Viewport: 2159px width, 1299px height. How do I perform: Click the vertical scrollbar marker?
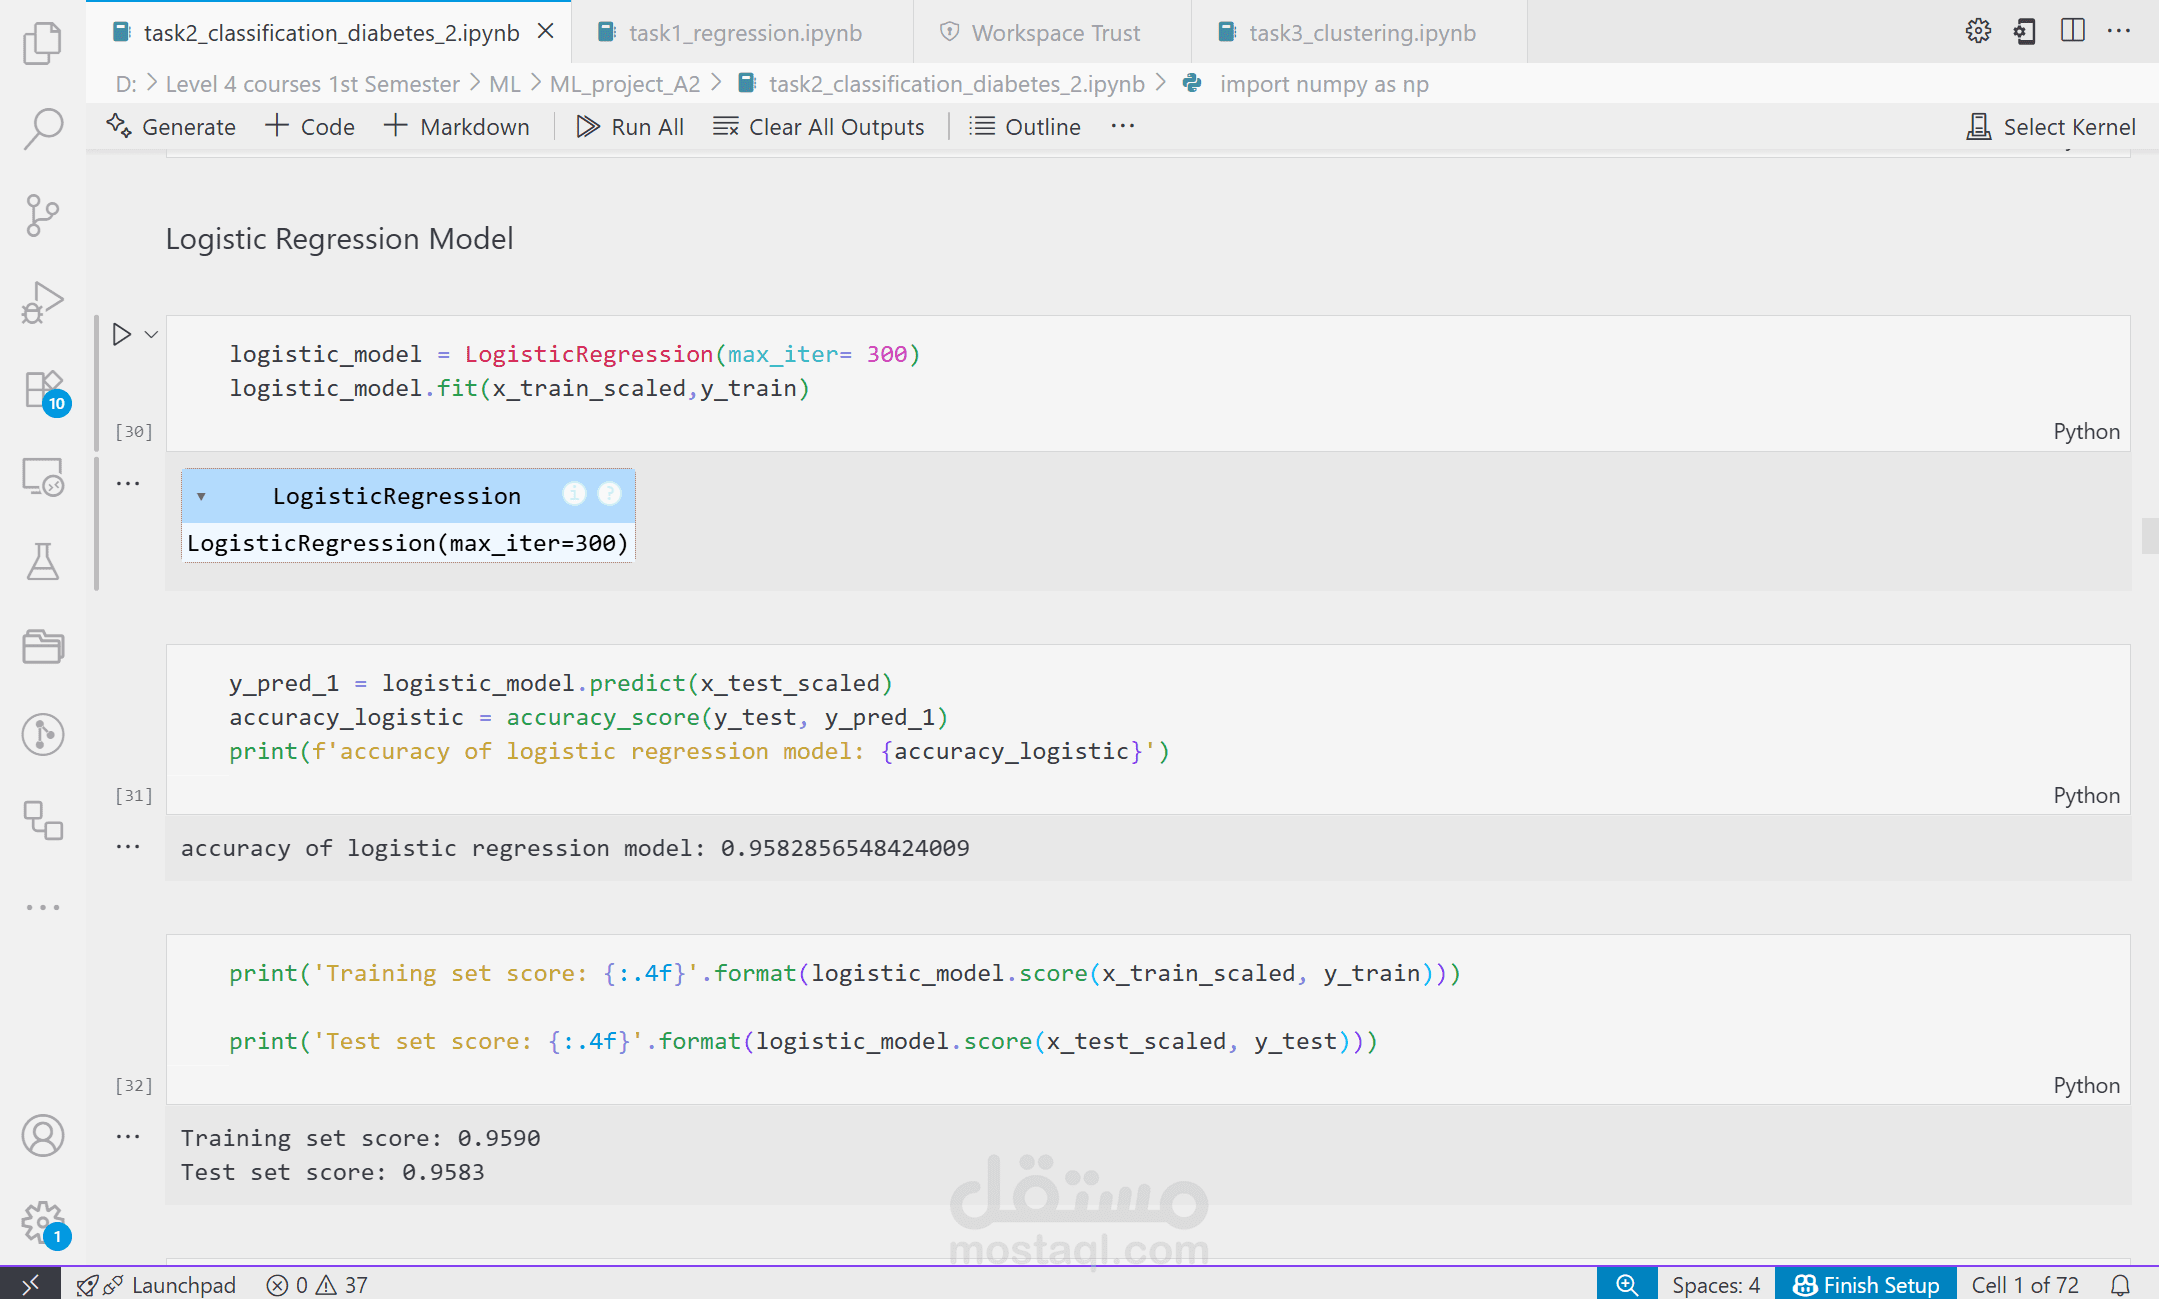click(x=2149, y=536)
